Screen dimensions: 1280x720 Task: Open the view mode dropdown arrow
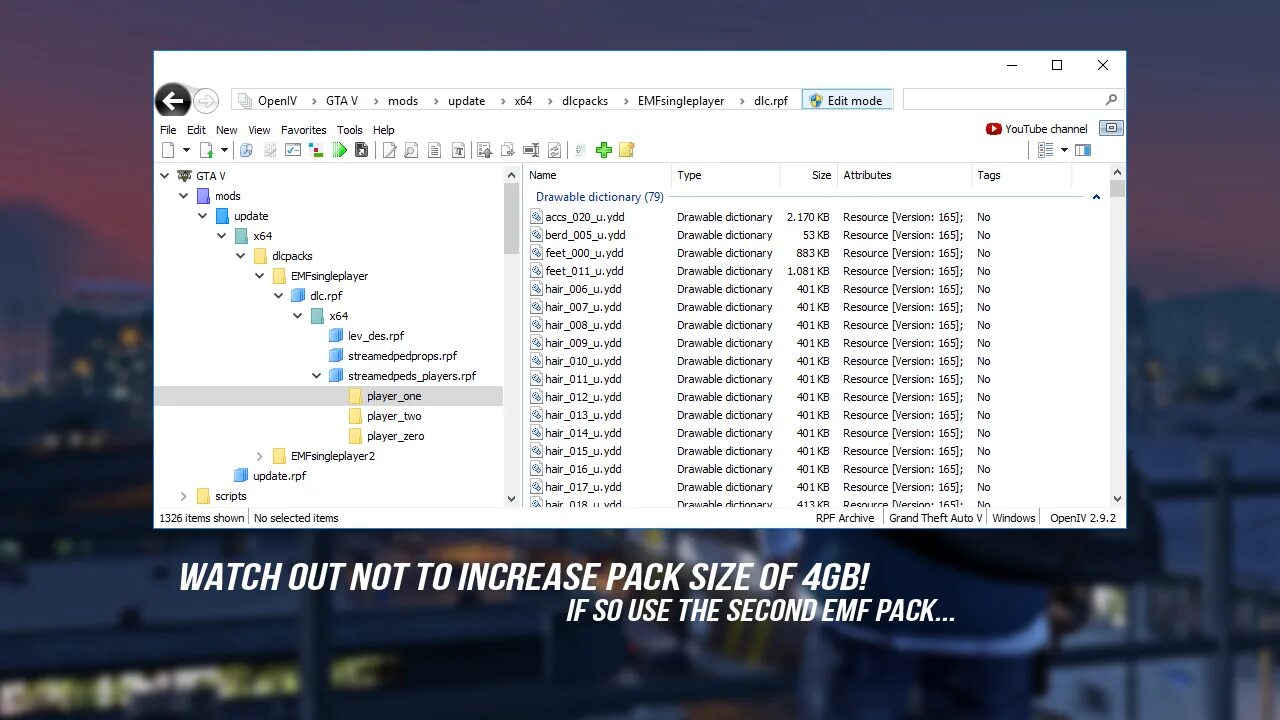(1064, 150)
